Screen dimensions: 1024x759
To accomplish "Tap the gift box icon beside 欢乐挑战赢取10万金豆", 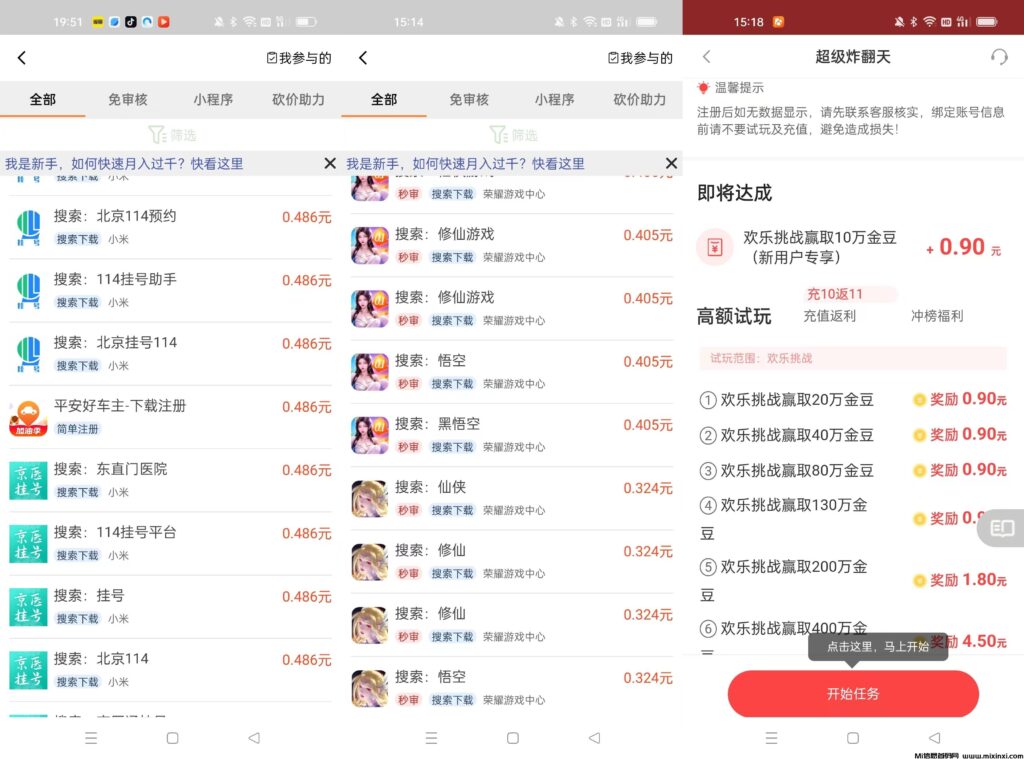I will coord(715,248).
